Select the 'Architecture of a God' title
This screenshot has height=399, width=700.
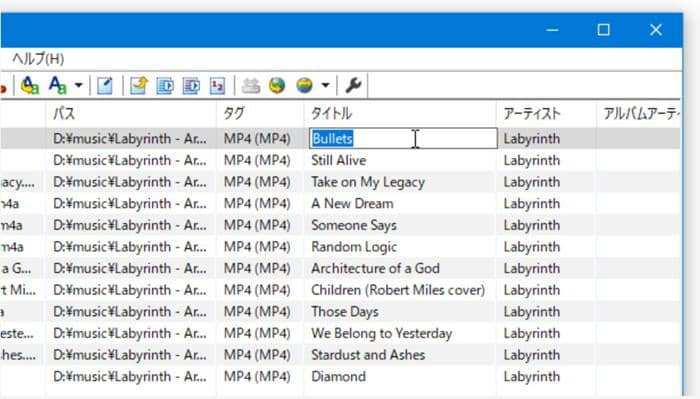[x=375, y=268]
